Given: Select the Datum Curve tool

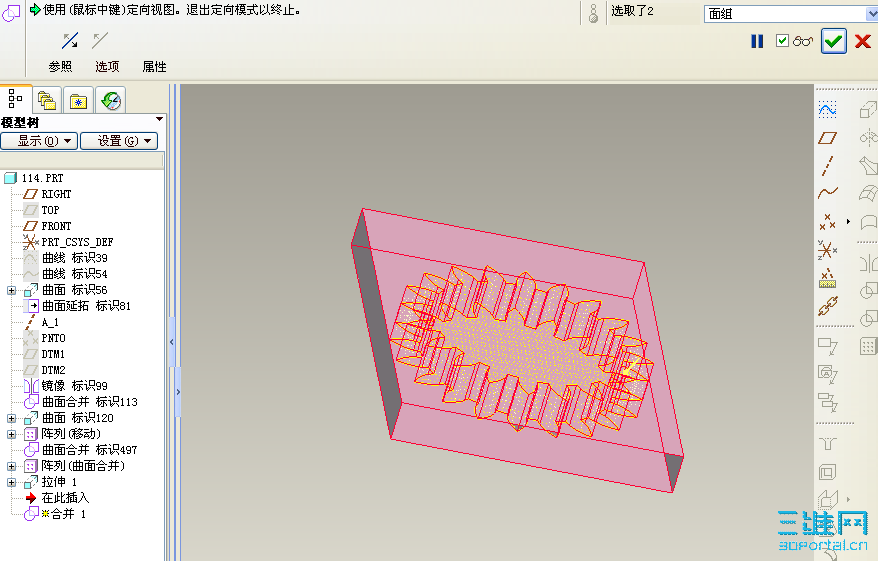Looking at the screenshot, I should (x=827, y=193).
